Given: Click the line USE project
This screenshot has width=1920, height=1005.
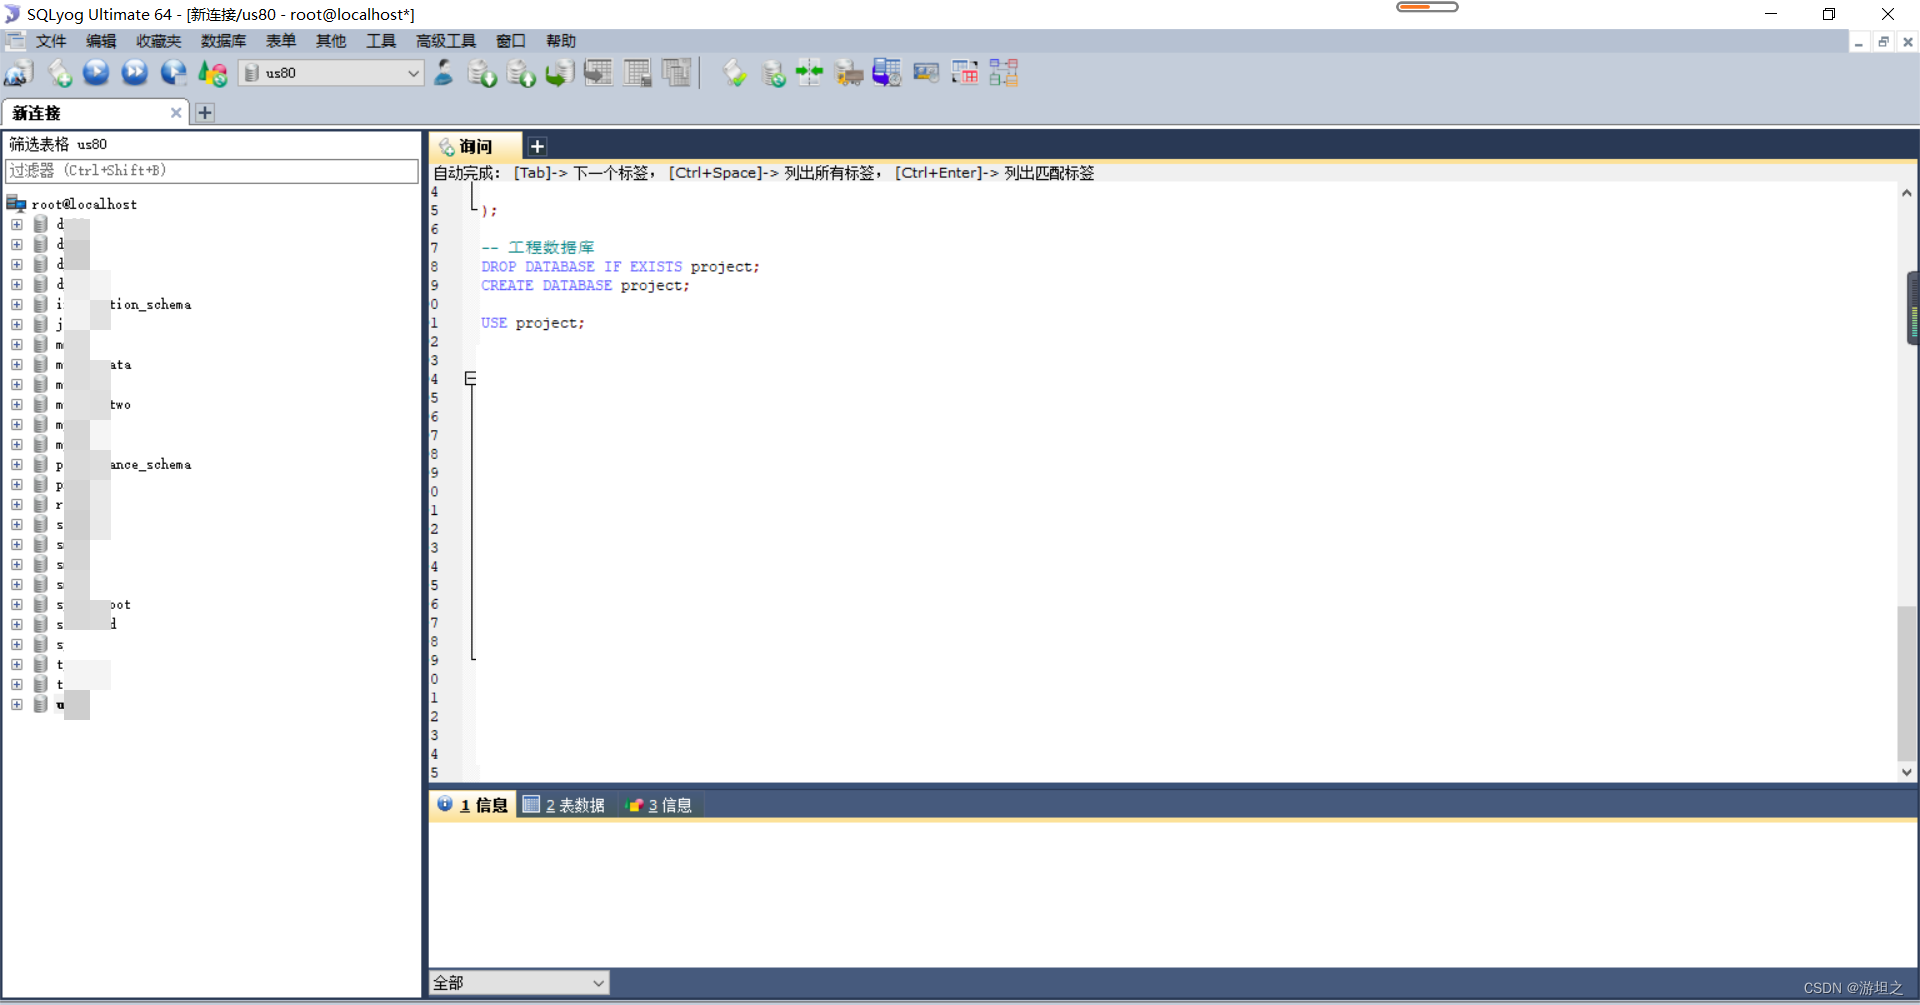Looking at the screenshot, I should point(532,323).
